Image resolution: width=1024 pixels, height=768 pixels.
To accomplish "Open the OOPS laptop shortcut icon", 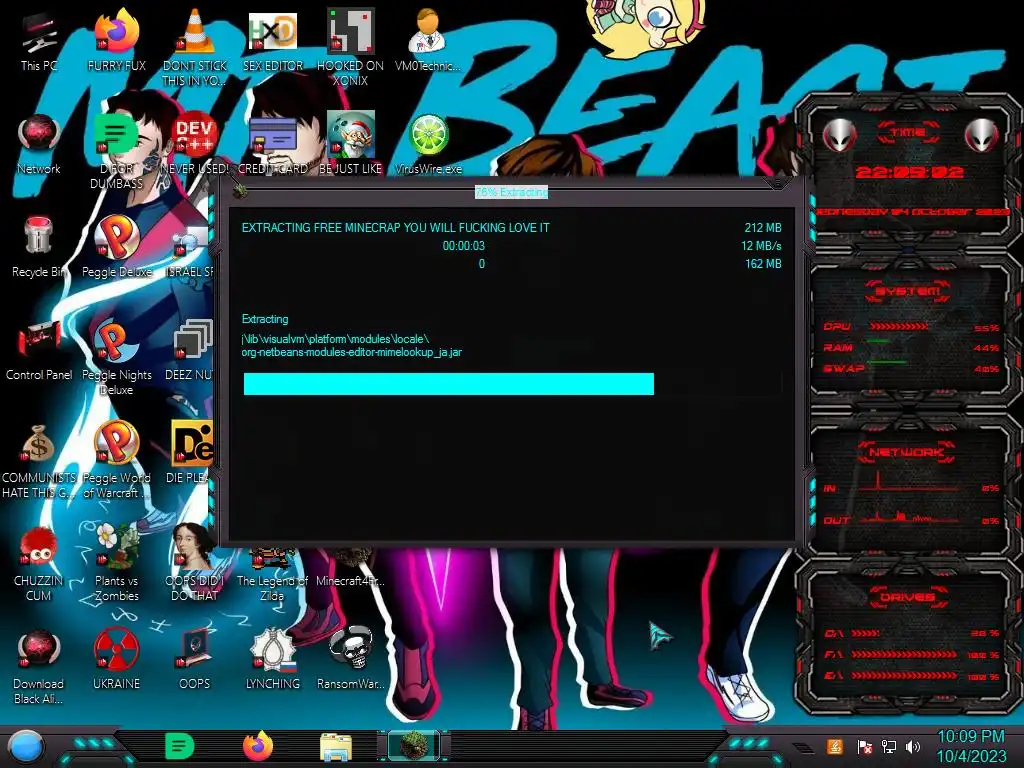I will click(194, 648).
